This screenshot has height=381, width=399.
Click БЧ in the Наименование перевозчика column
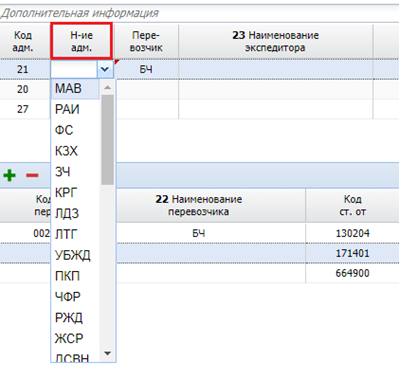tap(198, 233)
